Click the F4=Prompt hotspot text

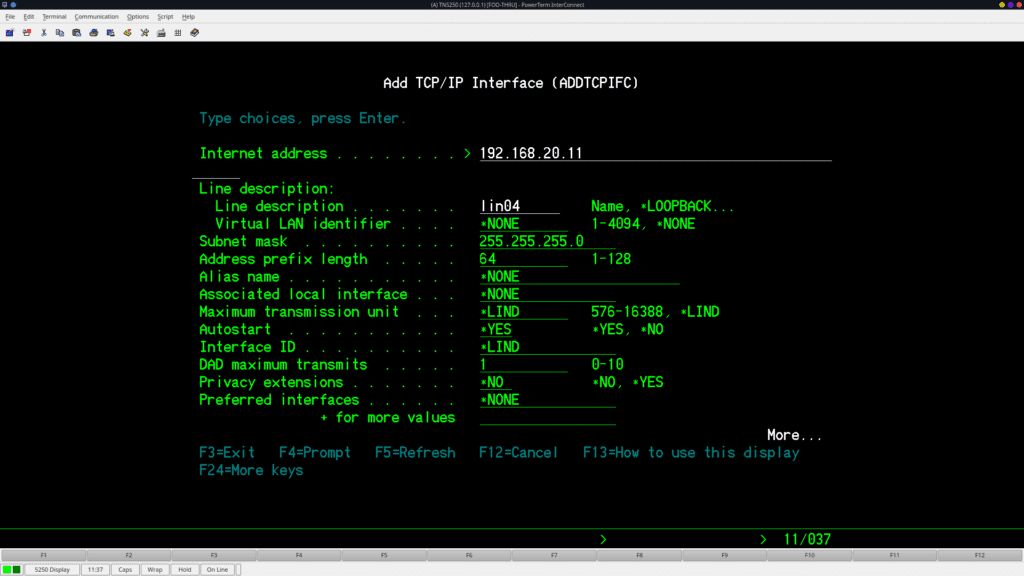[x=315, y=453]
